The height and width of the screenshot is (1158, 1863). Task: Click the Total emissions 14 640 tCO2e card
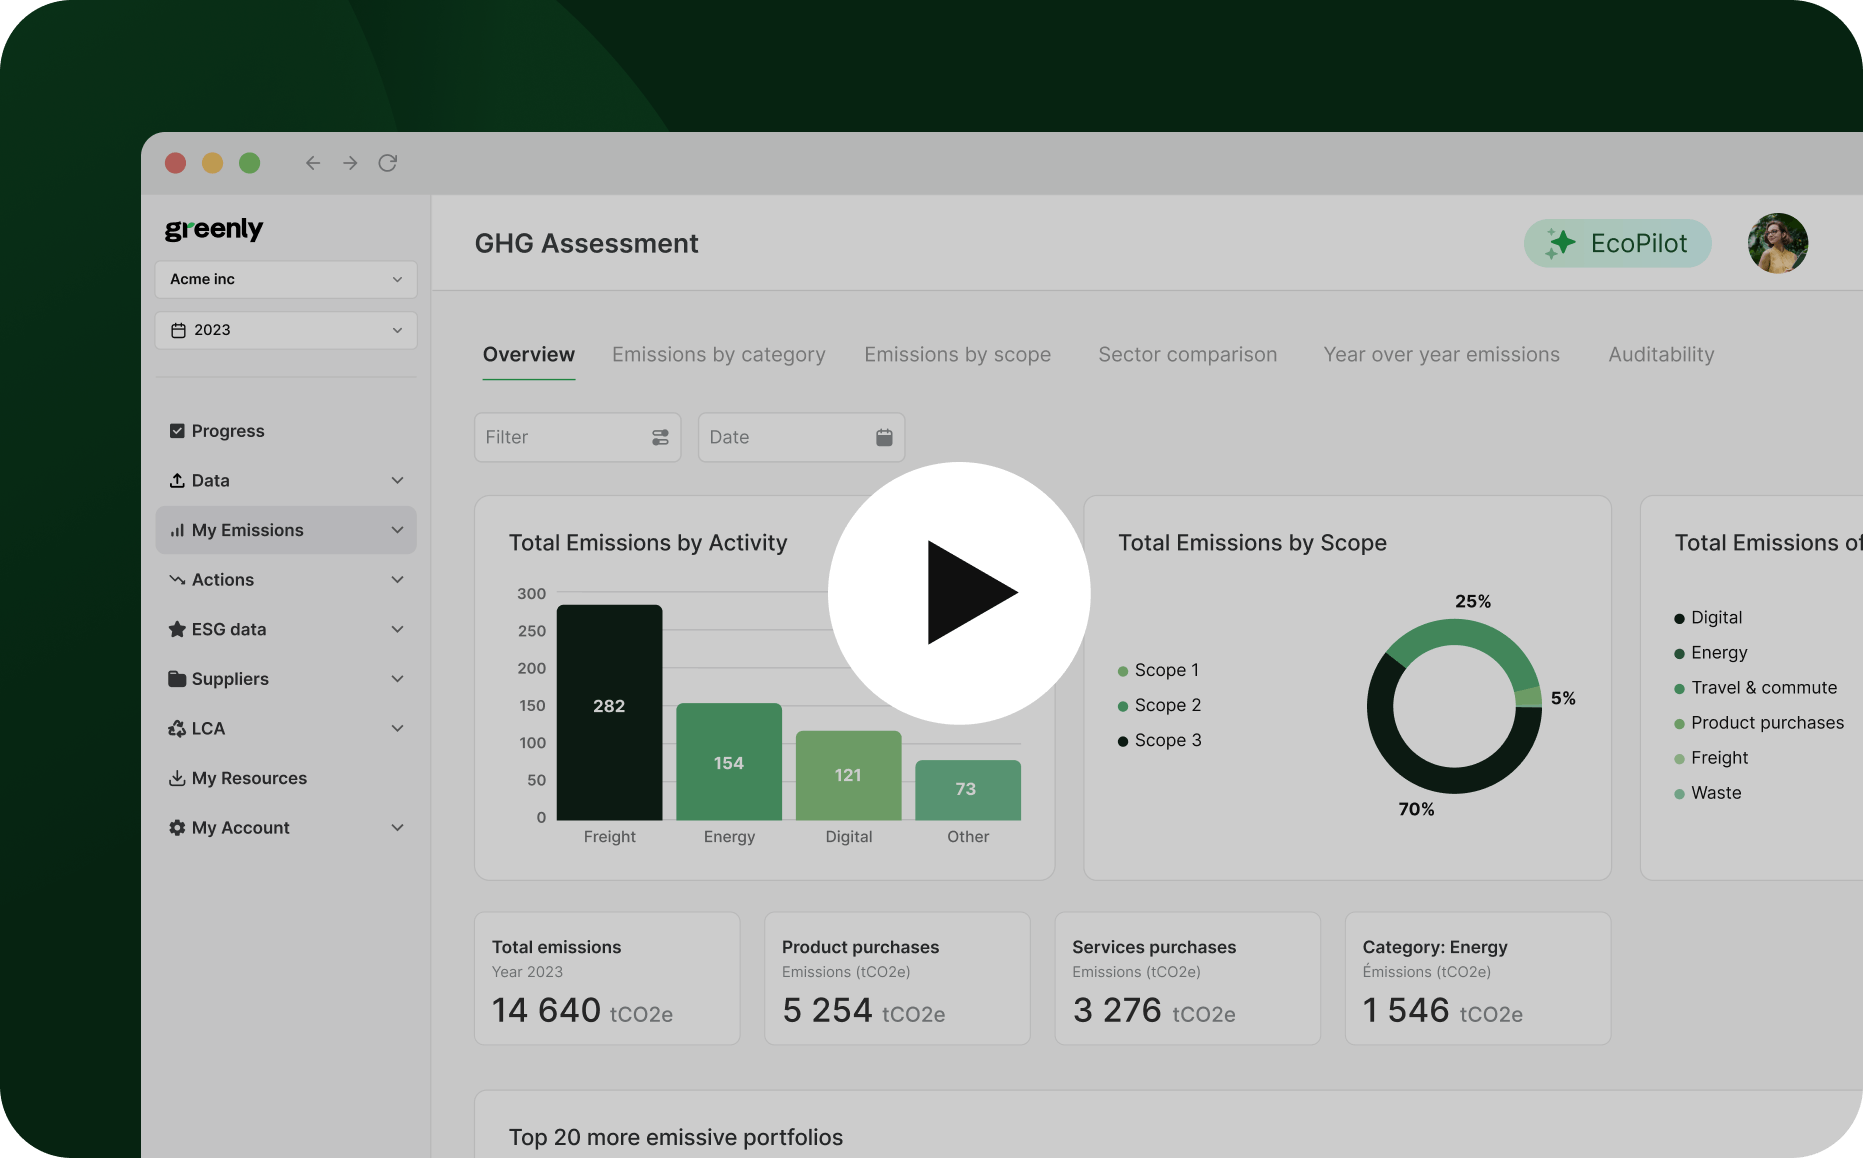(x=607, y=978)
